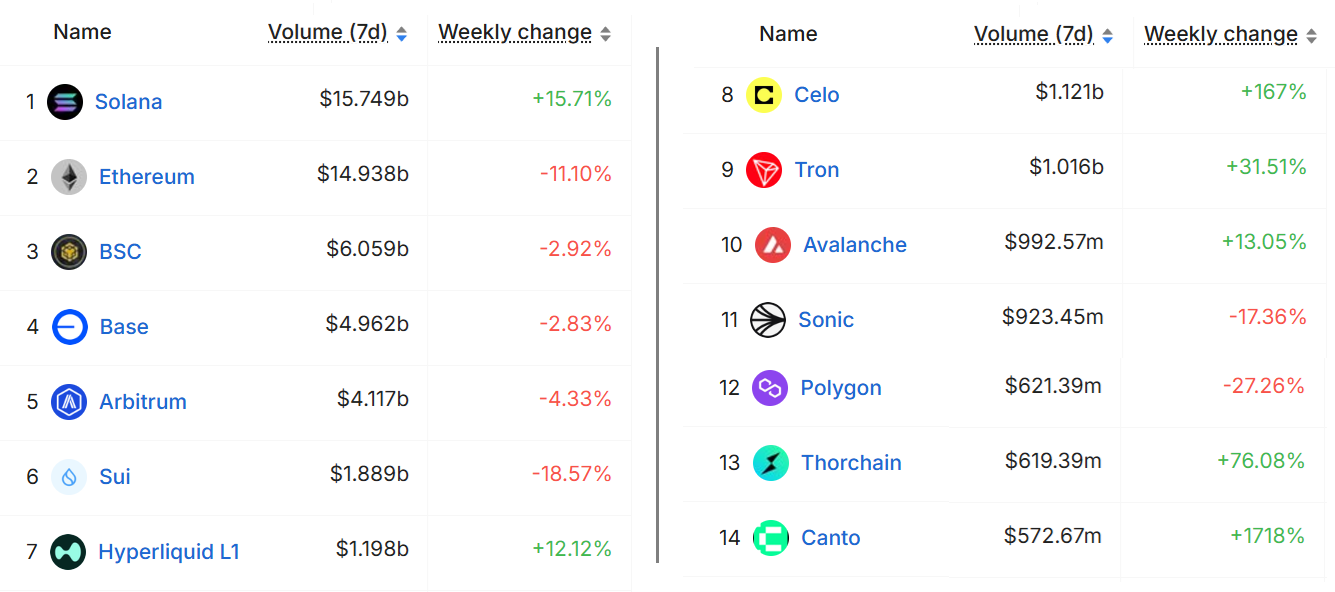Viewport: 1335px width, 592px height.
Task: Click the purple Polygon logo icon
Action: [770, 388]
